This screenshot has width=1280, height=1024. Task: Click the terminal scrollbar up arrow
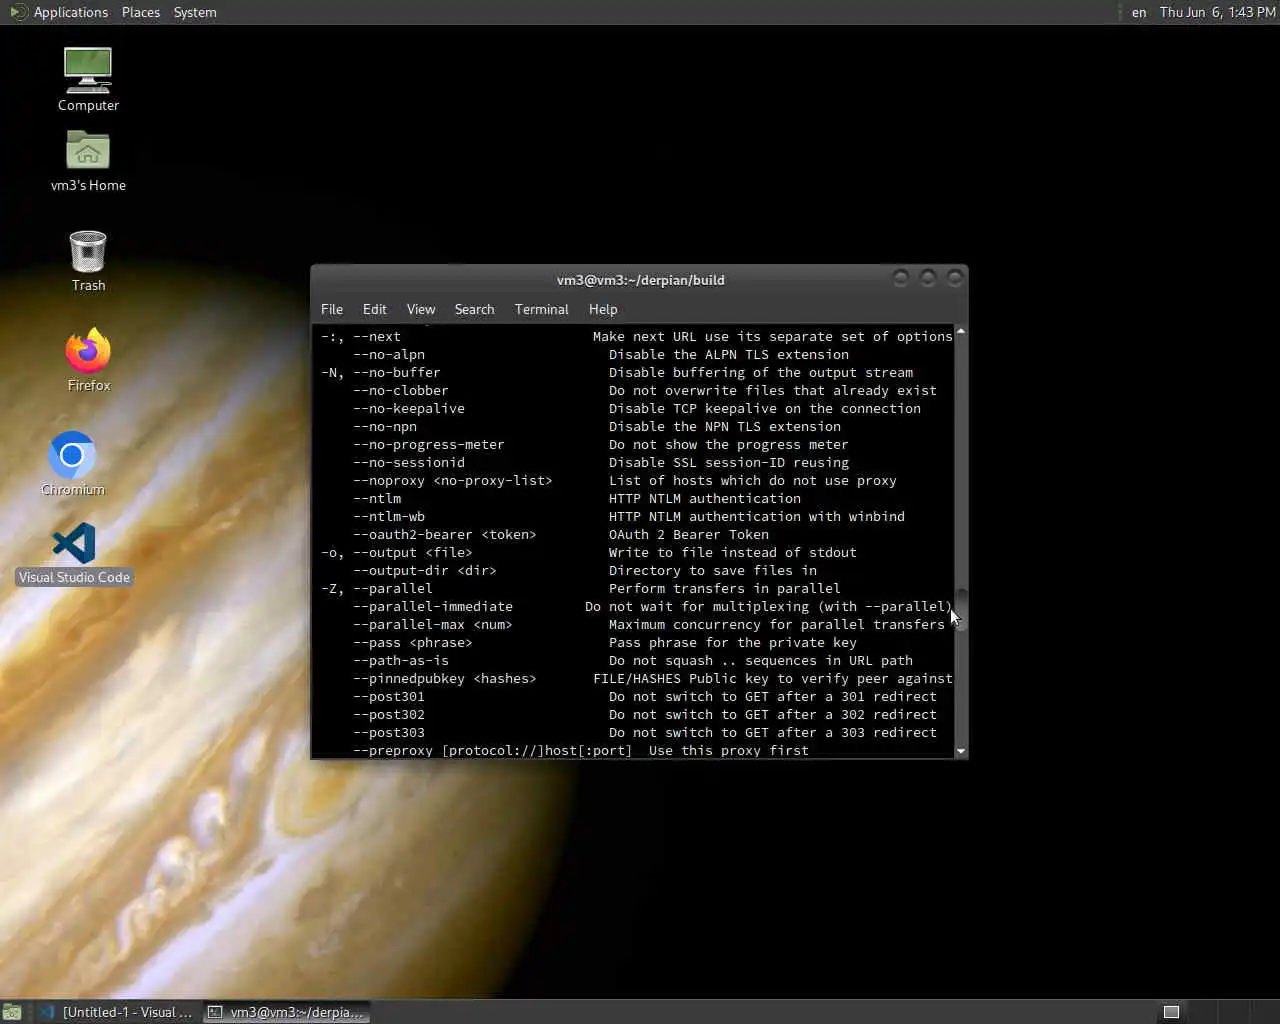[961, 331]
